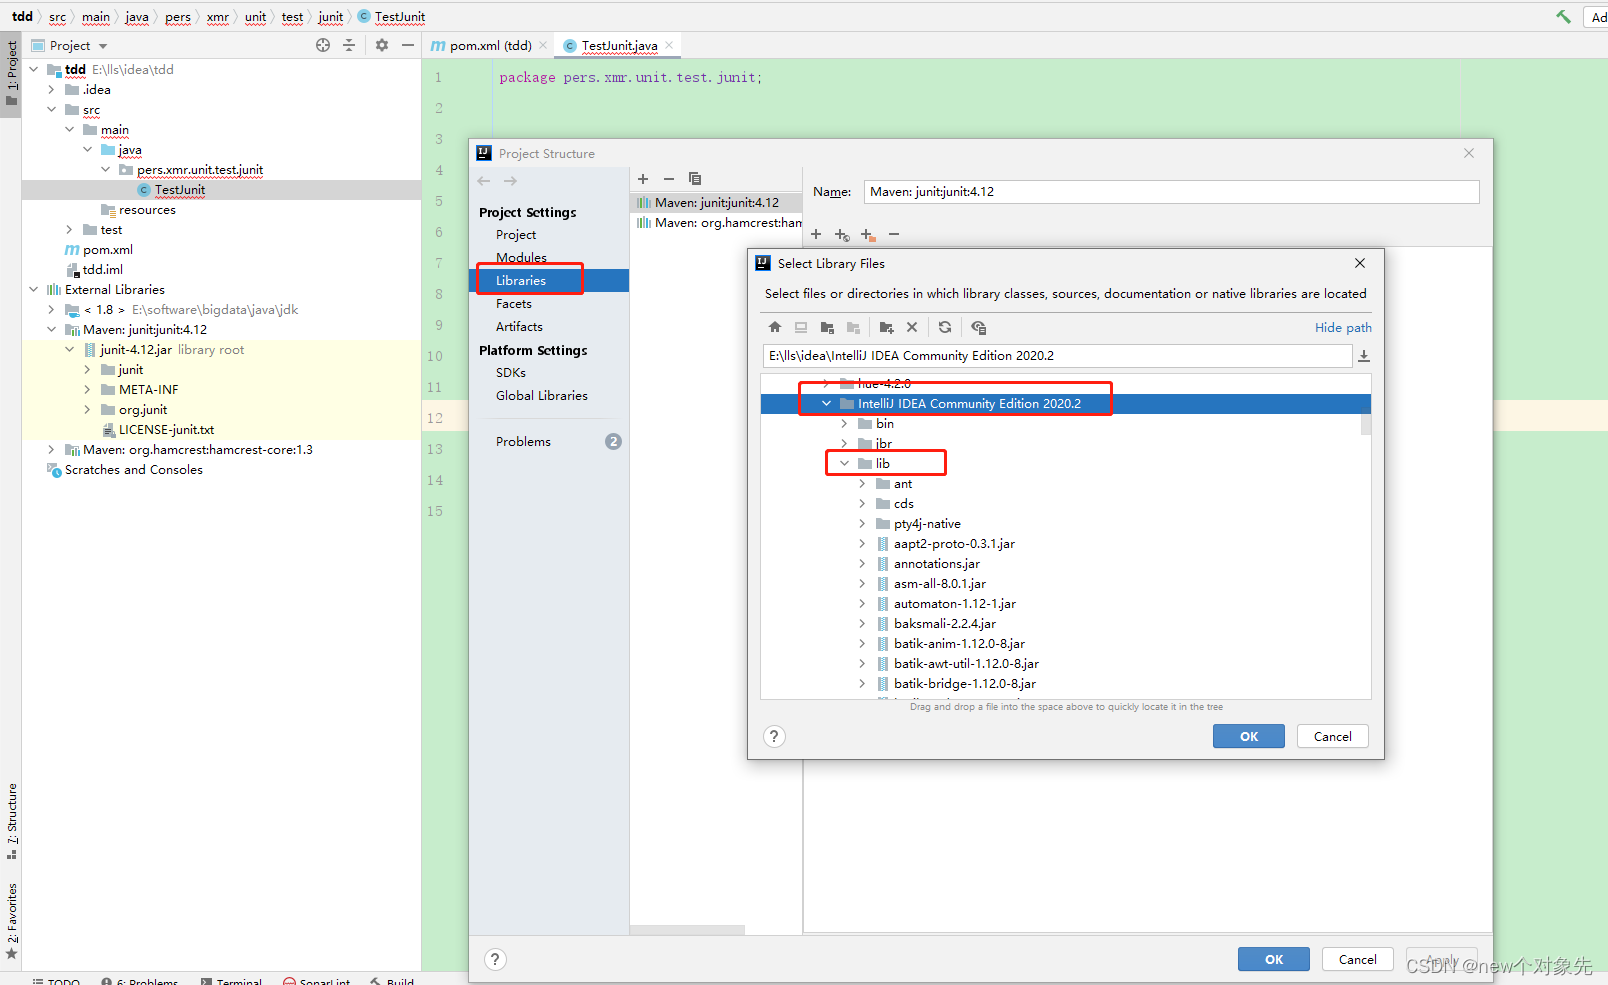Collapse External Libraries node
Image resolution: width=1608 pixels, height=985 pixels.
coord(33,289)
